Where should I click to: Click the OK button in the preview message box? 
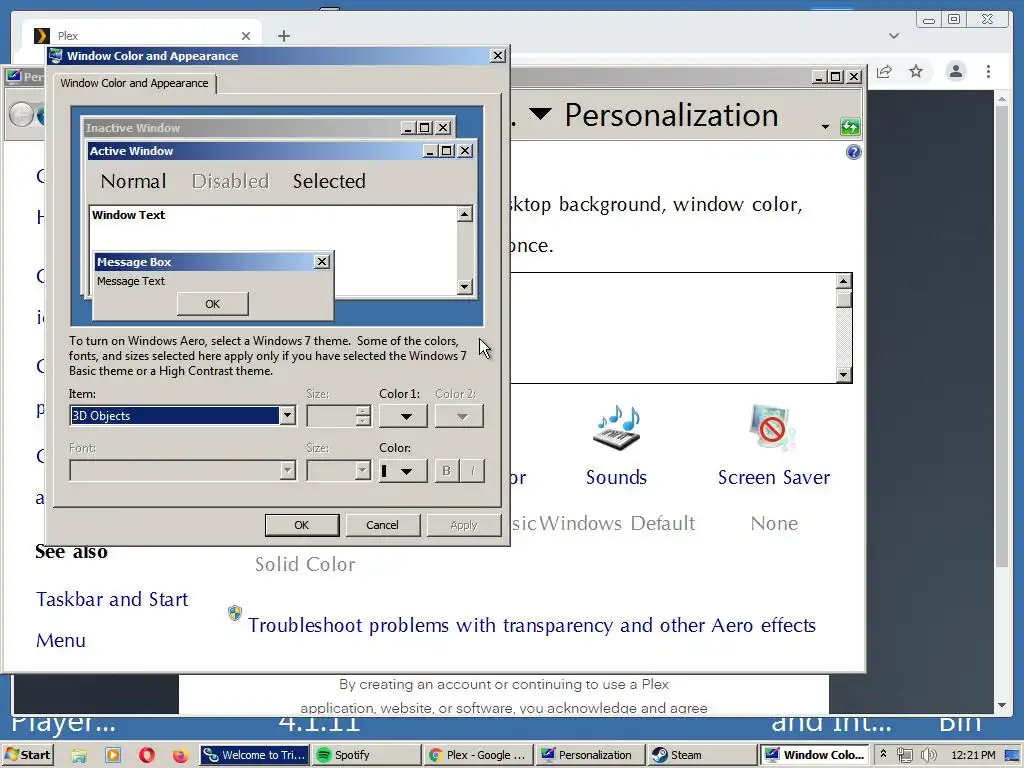(212, 304)
